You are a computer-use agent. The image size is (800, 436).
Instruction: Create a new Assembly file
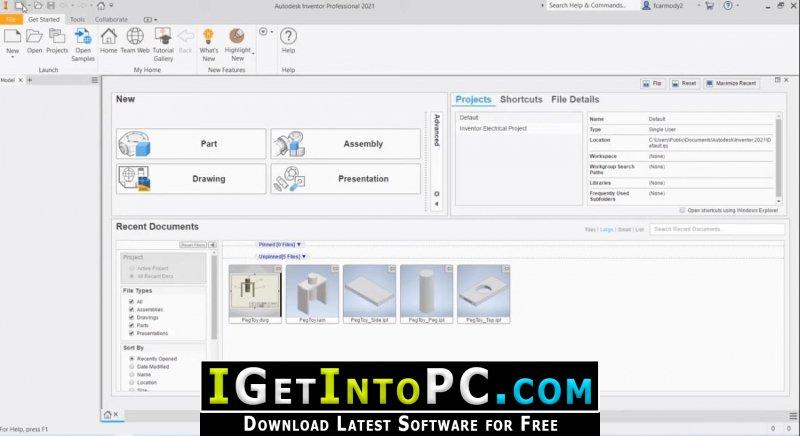coord(345,144)
